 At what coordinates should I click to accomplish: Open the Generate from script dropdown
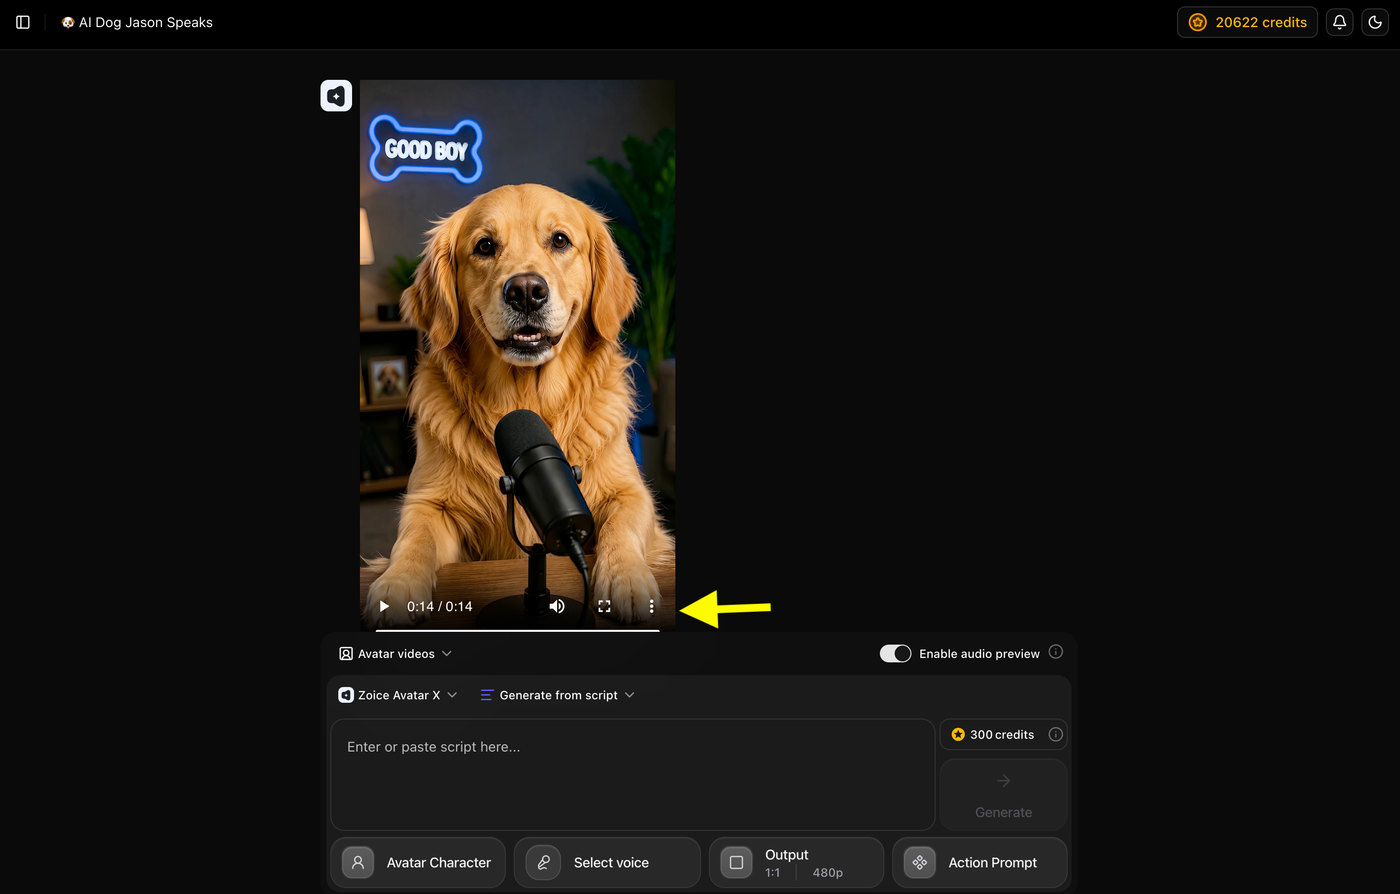click(x=557, y=695)
